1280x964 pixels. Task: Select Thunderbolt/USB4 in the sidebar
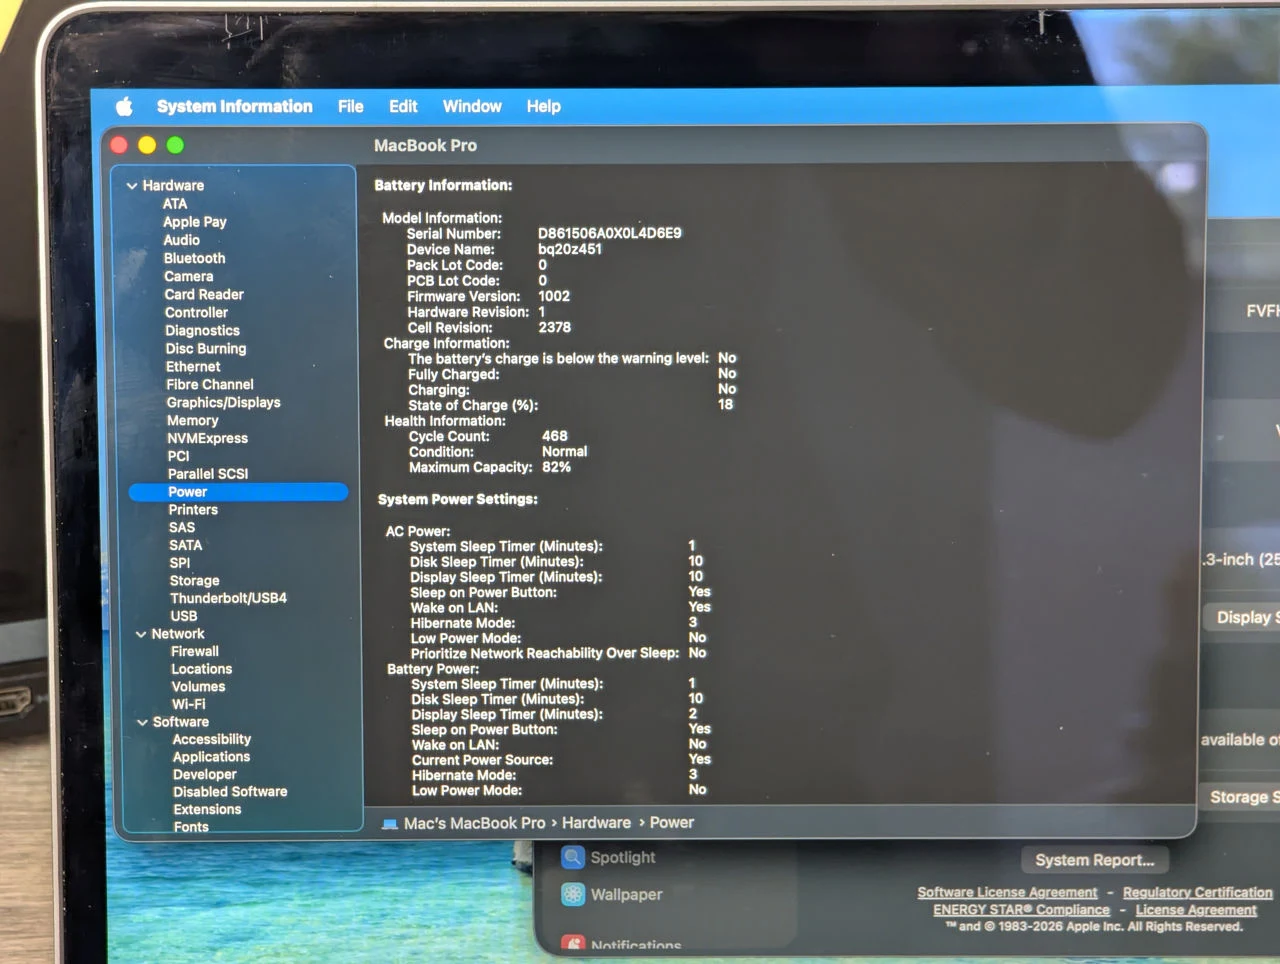click(x=228, y=598)
